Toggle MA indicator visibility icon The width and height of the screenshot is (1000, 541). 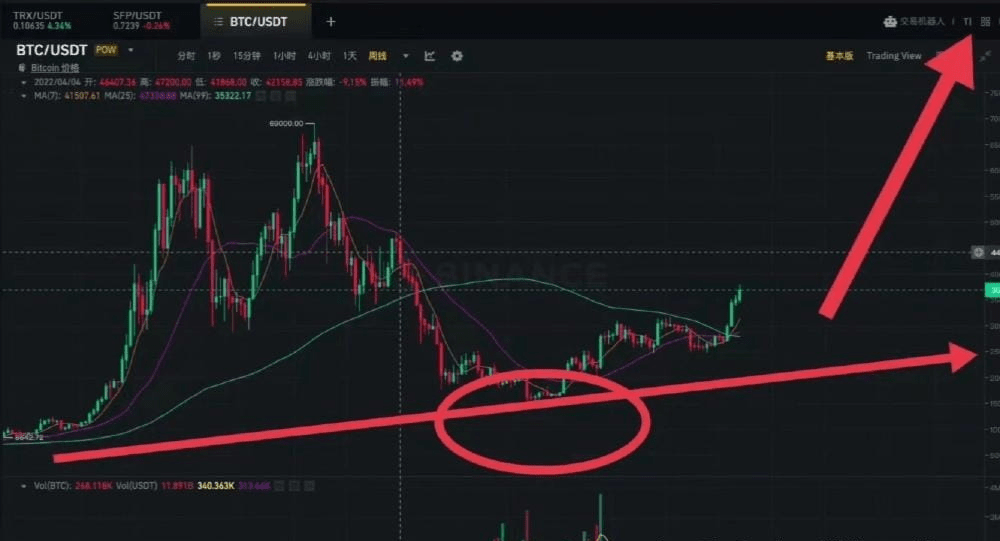coord(261,96)
